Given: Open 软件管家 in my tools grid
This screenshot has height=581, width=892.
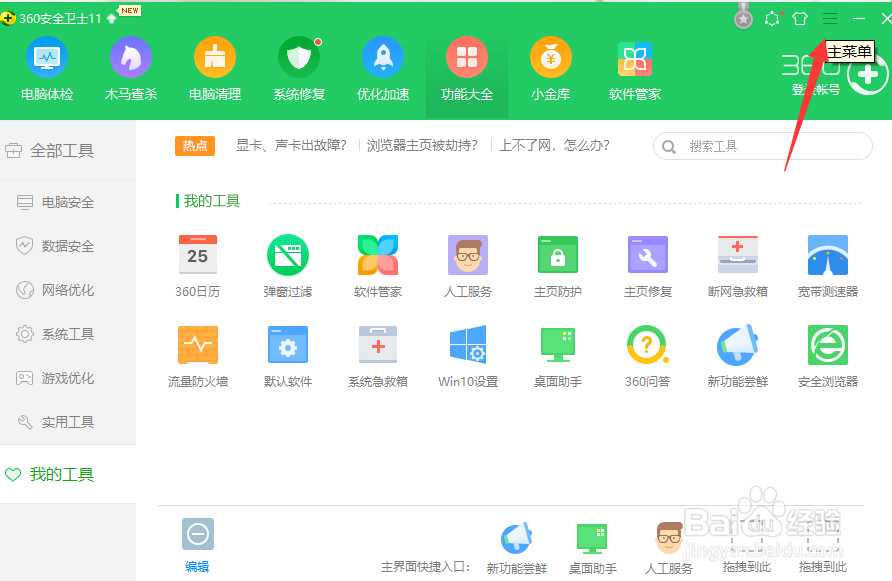Looking at the screenshot, I should tap(378, 266).
